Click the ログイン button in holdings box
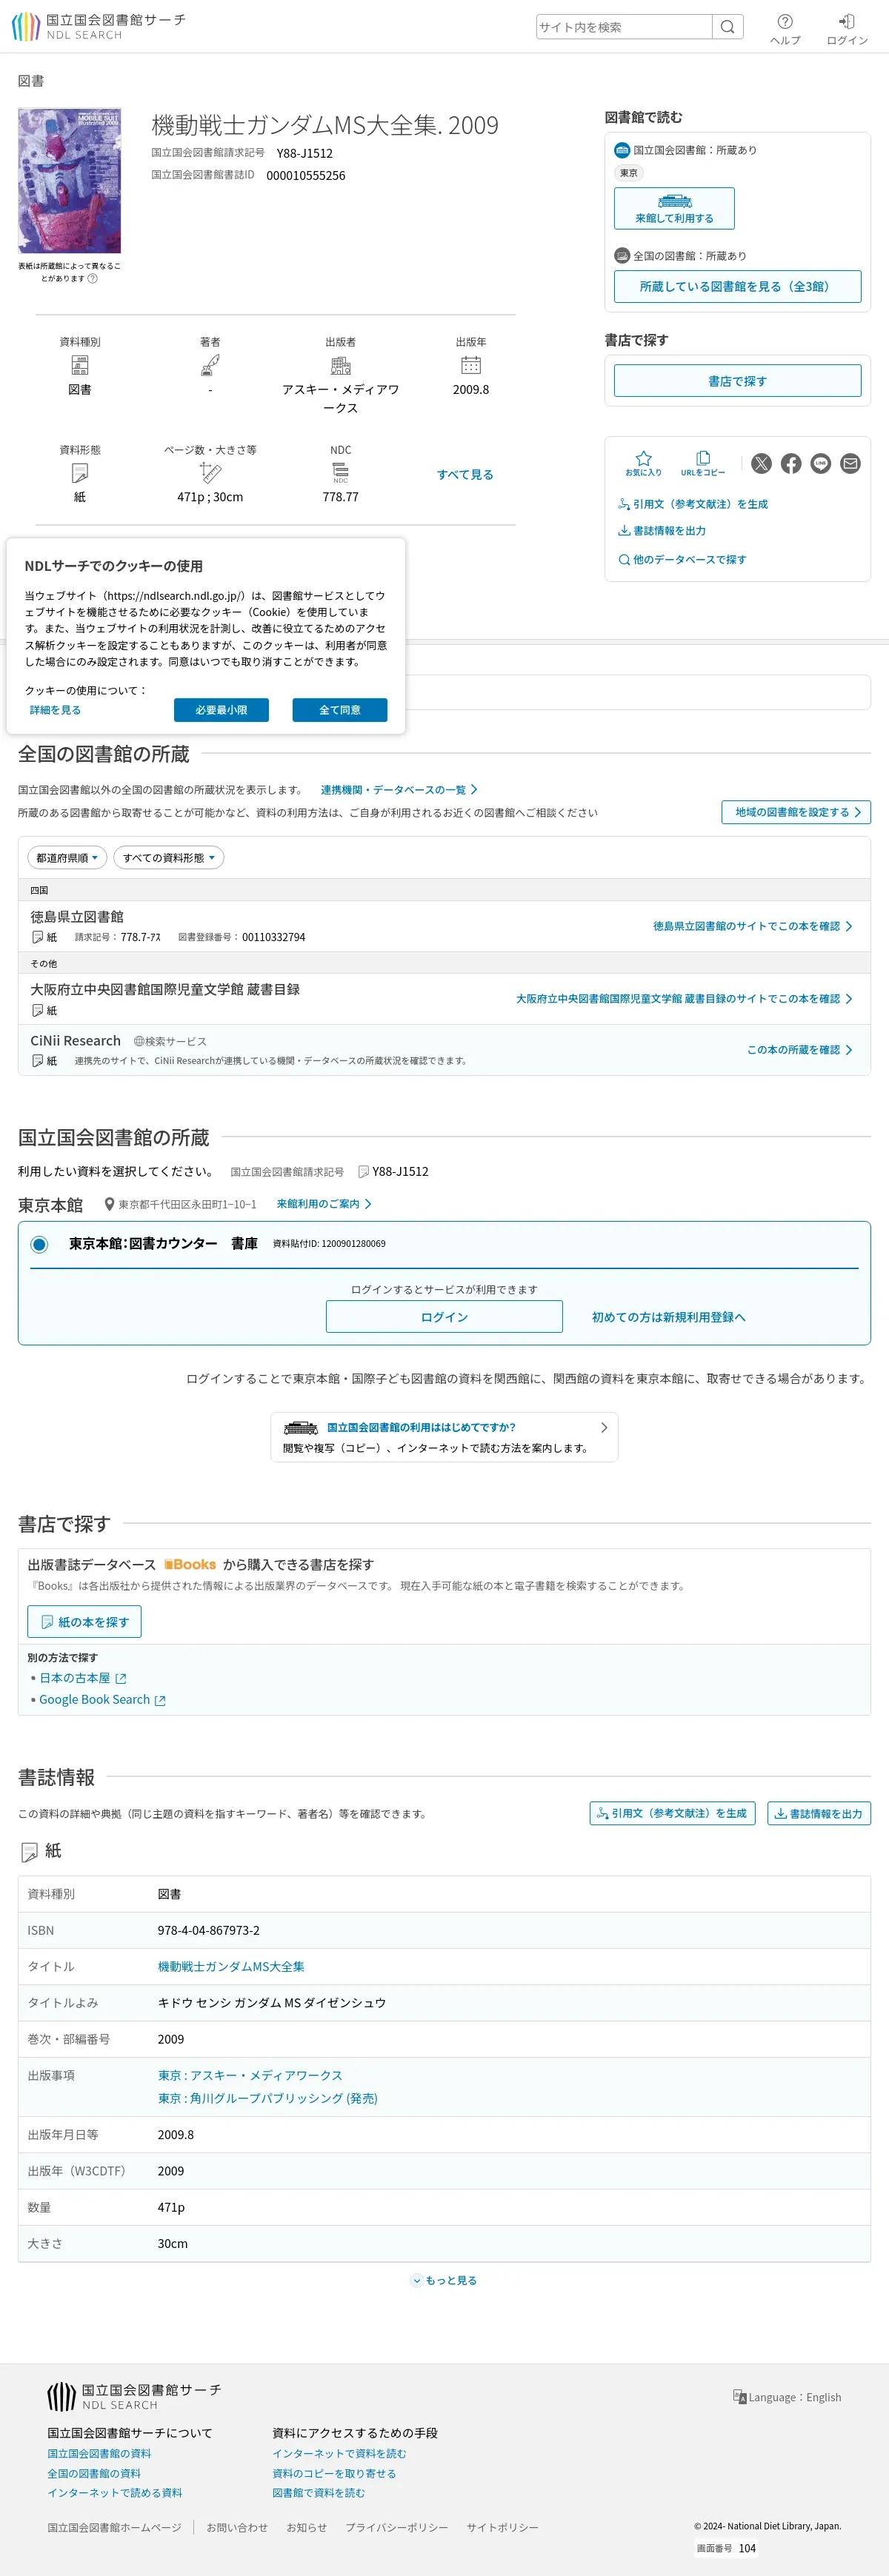Viewport: 889px width, 2576px height. tap(444, 1317)
